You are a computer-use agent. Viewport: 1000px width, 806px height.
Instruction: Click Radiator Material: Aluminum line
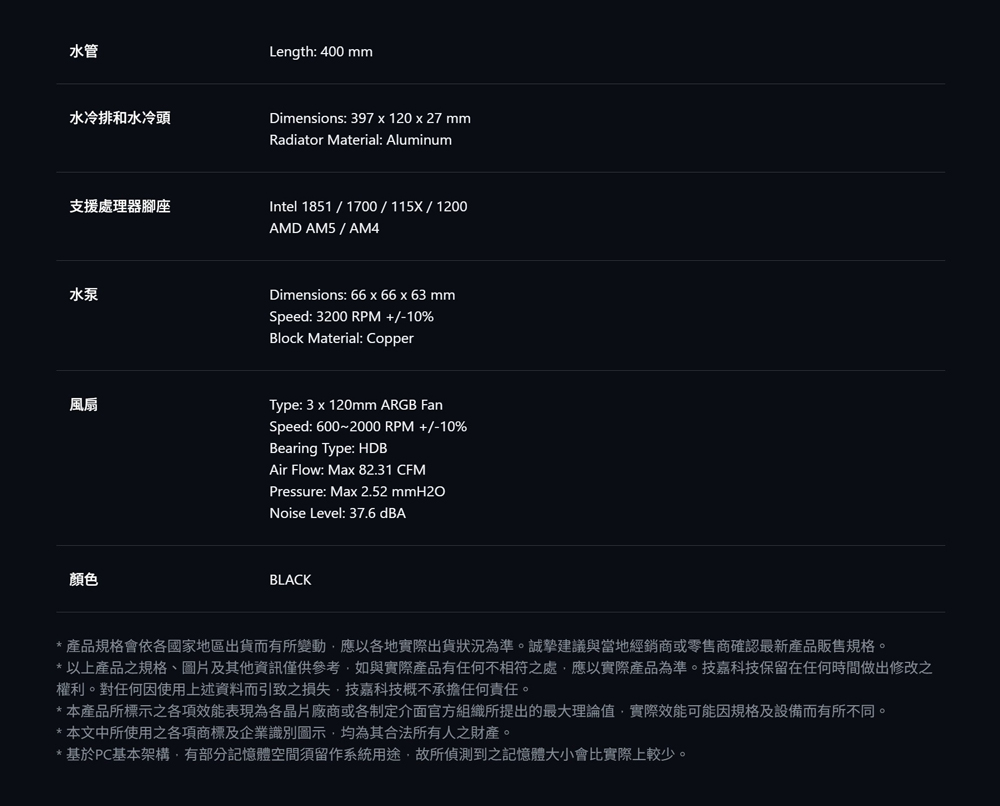360,140
